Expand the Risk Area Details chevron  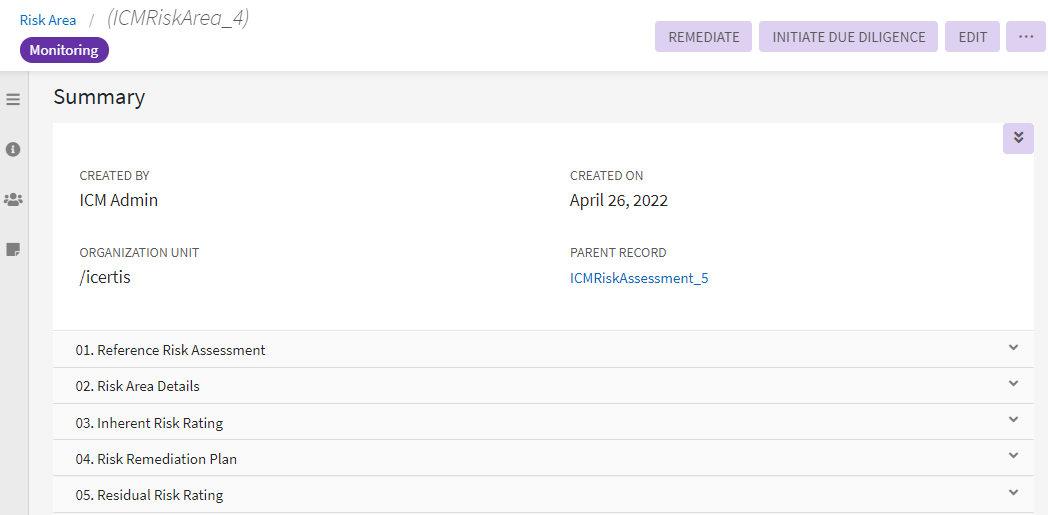tap(1013, 384)
